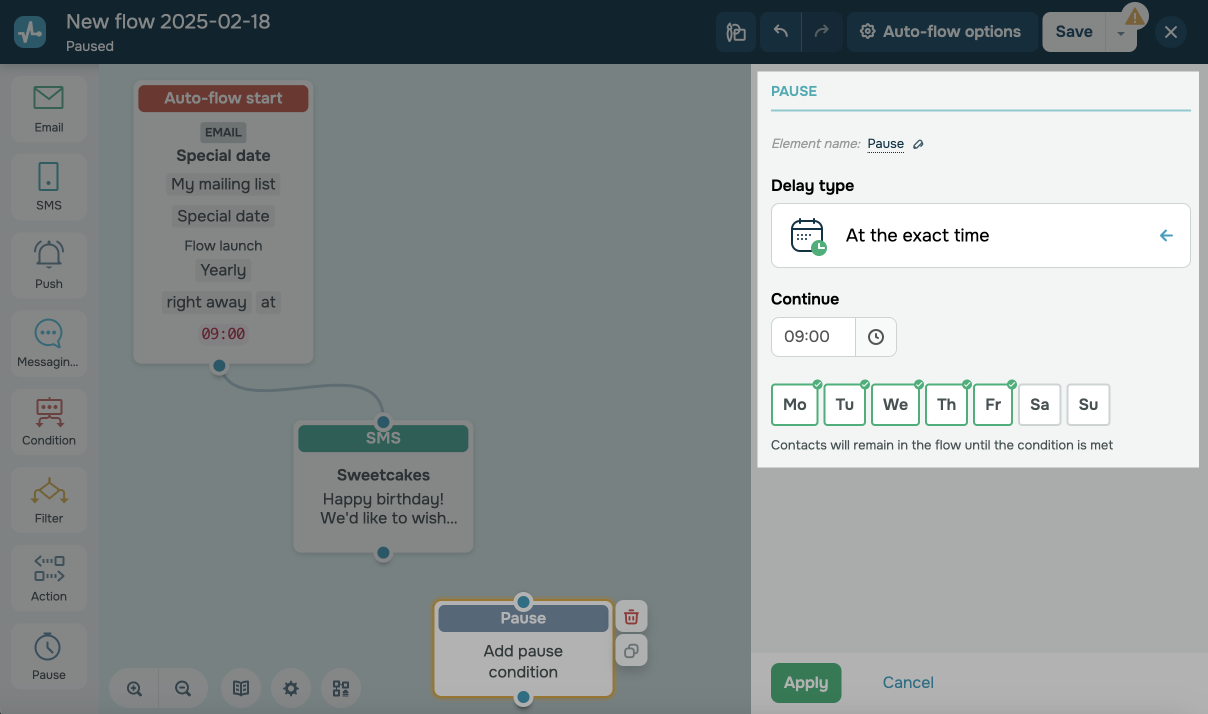Viewport: 1208px width, 714px height.
Task: Click the test flow icon in header
Action: point(736,32)
